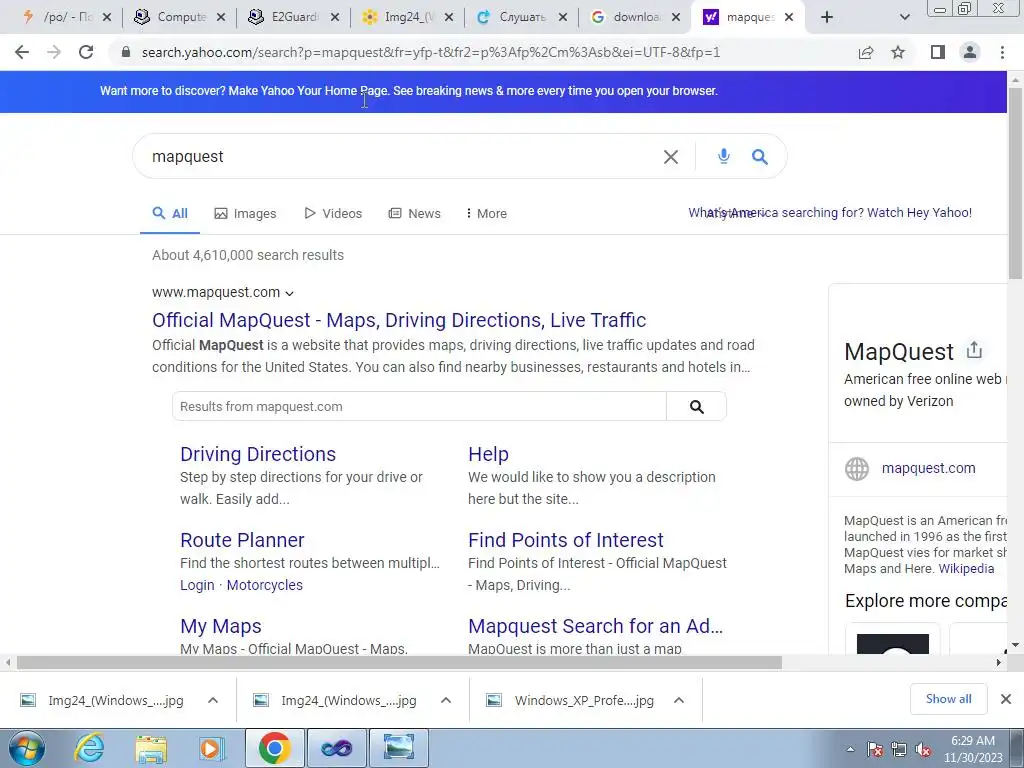Image resolution: width=1024 pixels, height=768 pixels.
Task: Click the horizontal page scrollbar
Action: (399, 663)
